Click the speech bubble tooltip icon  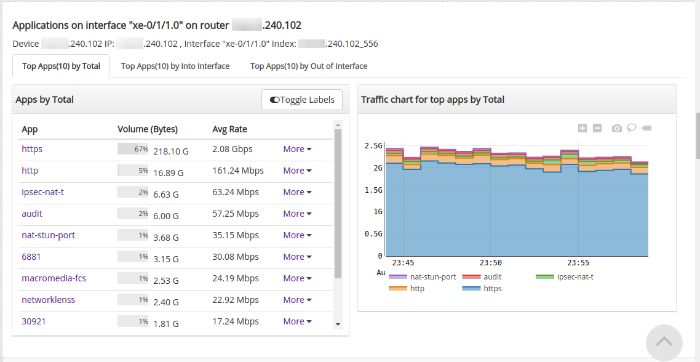point(631,128)
